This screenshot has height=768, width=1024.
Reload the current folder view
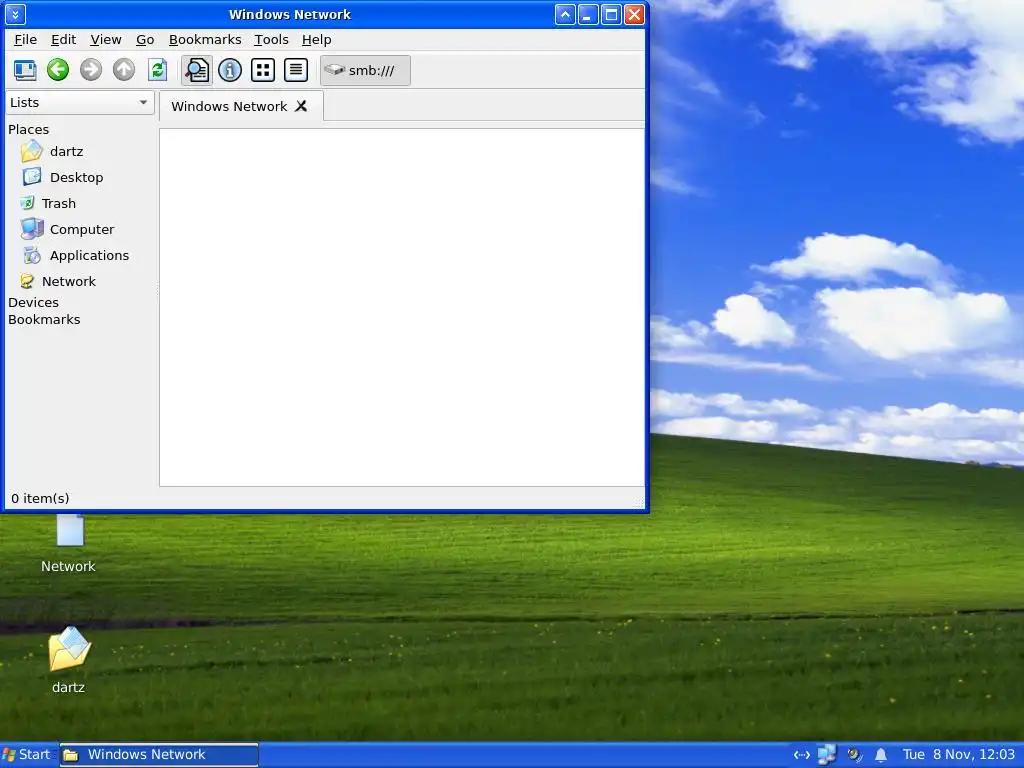coord(157,70)
